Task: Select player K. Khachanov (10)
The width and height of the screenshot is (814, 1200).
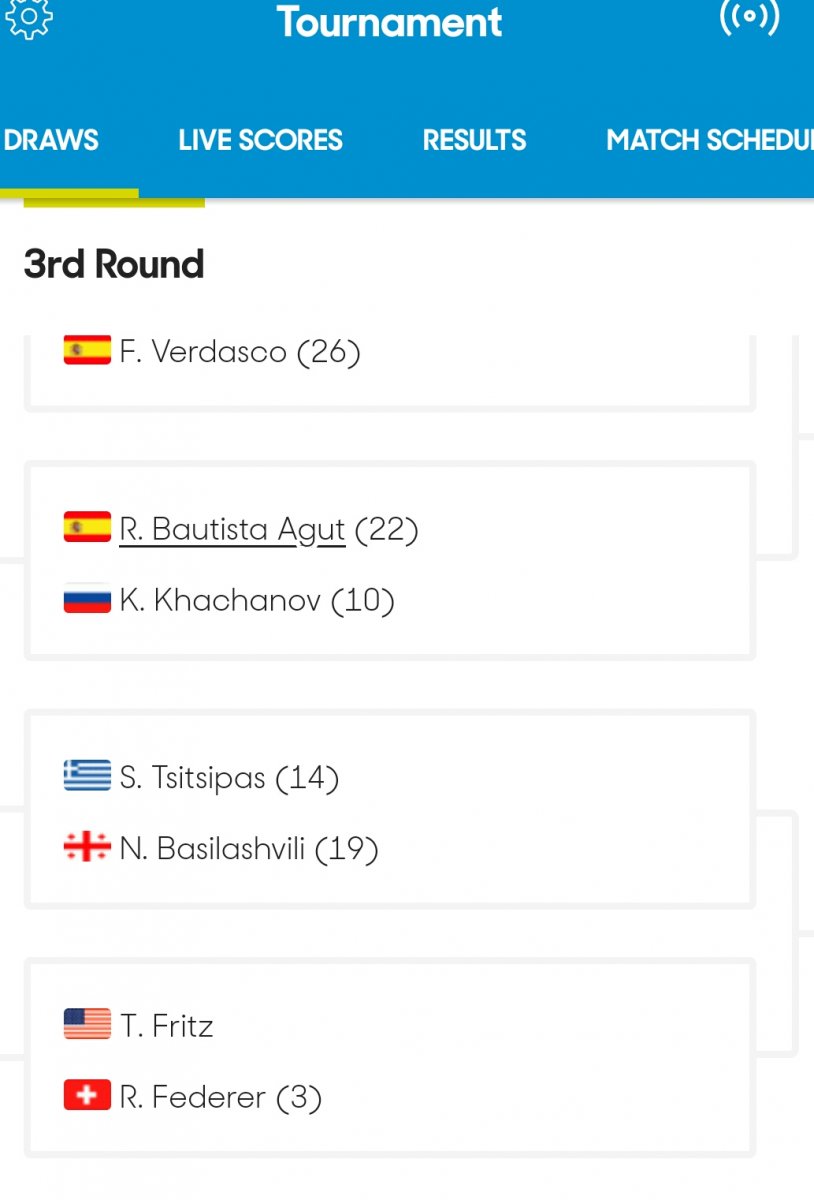Action: click(x=257, y=600)
